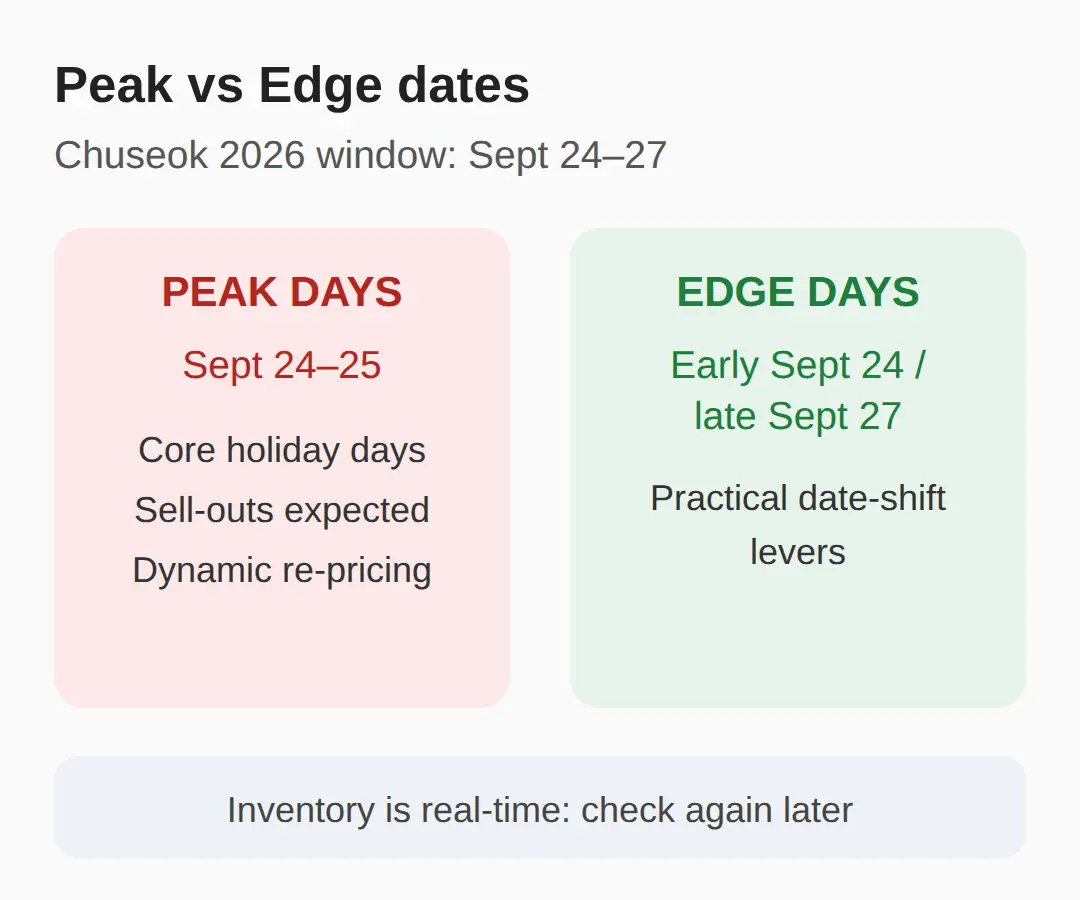Viewport: 1080px width, 900px height.
Task: Click empty area of pink Peak card
Action: click(x=282, y=651)
